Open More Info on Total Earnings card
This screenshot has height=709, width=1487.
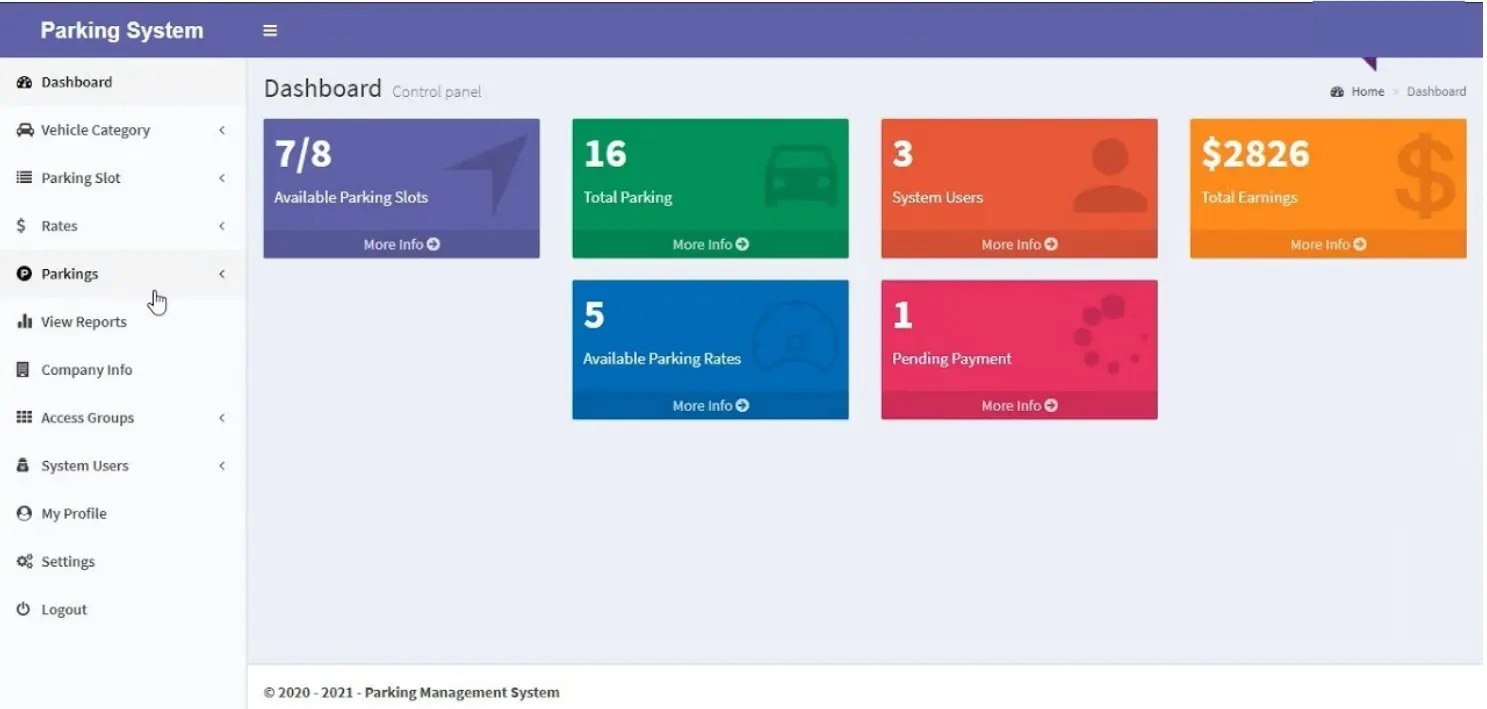point(1328,244)
